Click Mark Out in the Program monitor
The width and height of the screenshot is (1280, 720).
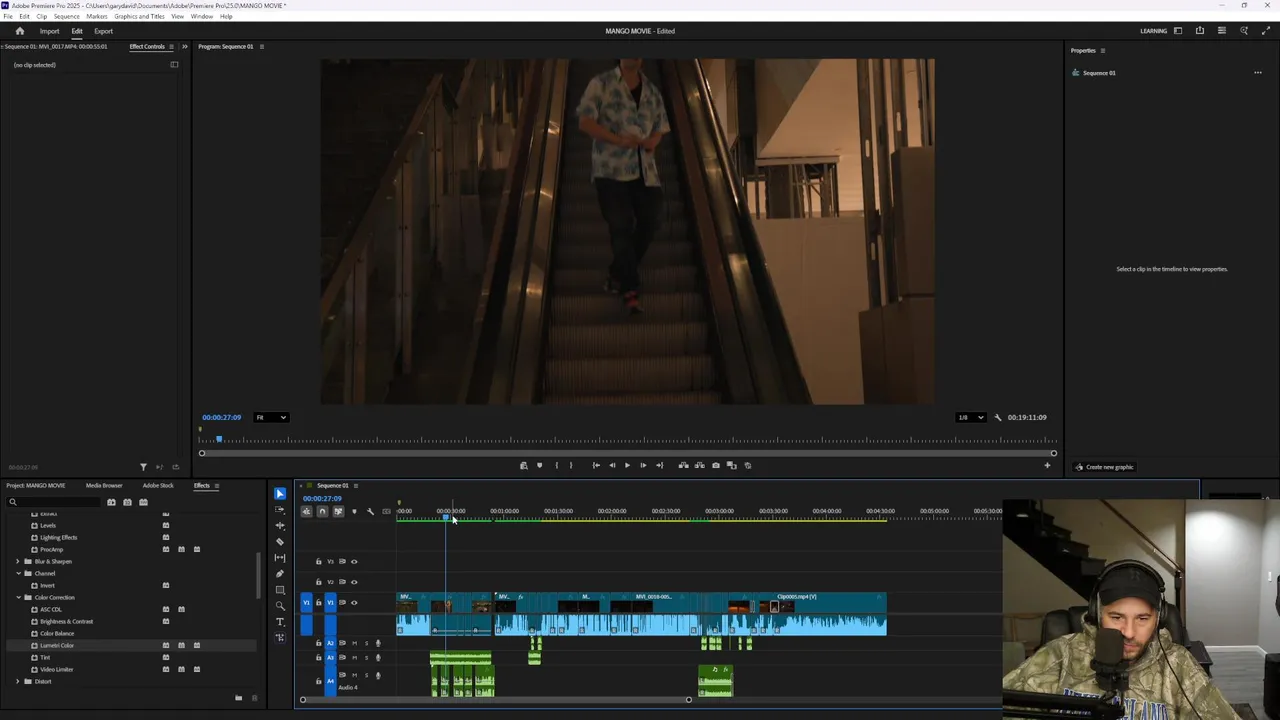(x=571, y=465)
